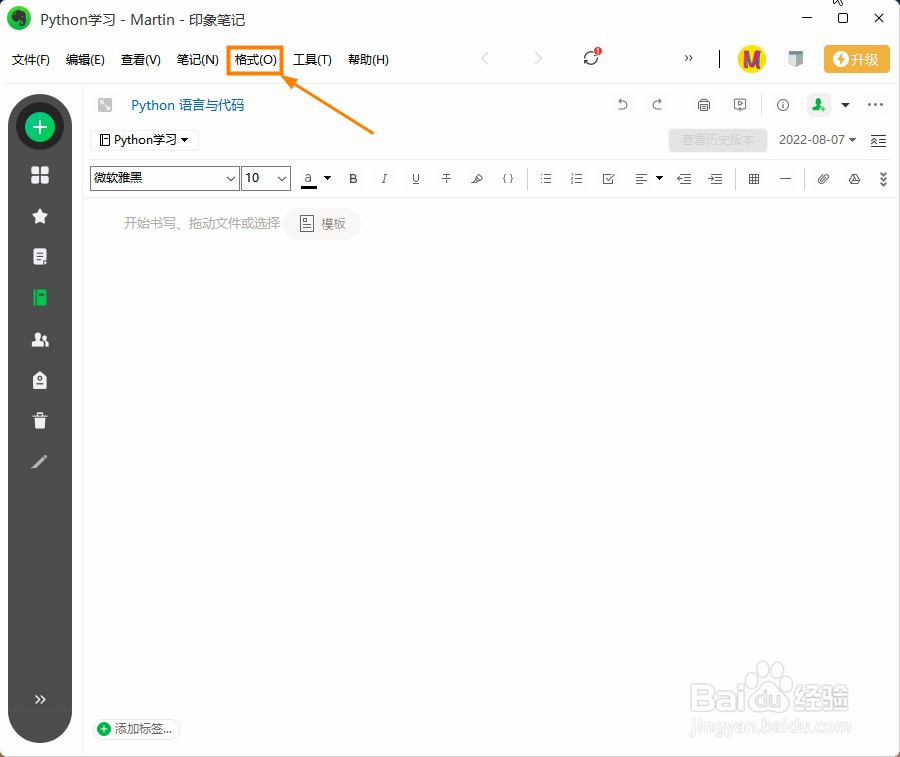Screen dimensions: 900x757
Task: Redo the last edit
Action: tap(657, 104)
